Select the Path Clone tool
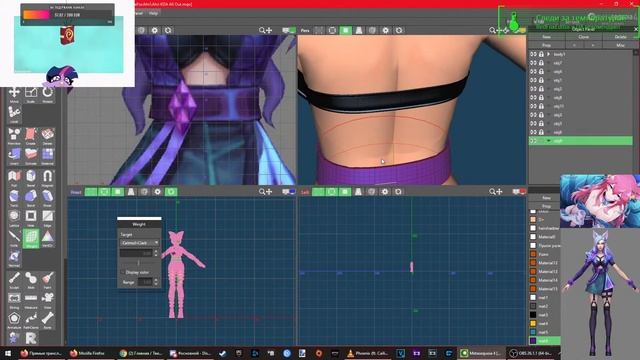 [x=31, y=320]
